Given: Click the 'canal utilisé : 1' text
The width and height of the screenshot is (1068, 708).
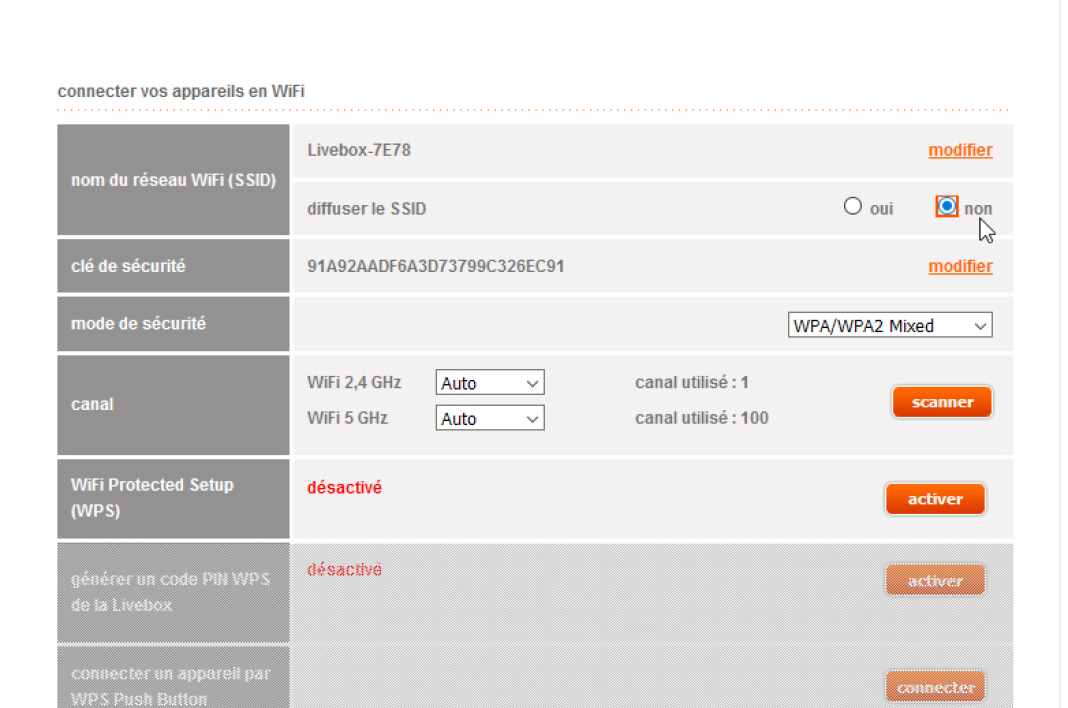Looking at the screenshot, I should (x=692, y=382).
